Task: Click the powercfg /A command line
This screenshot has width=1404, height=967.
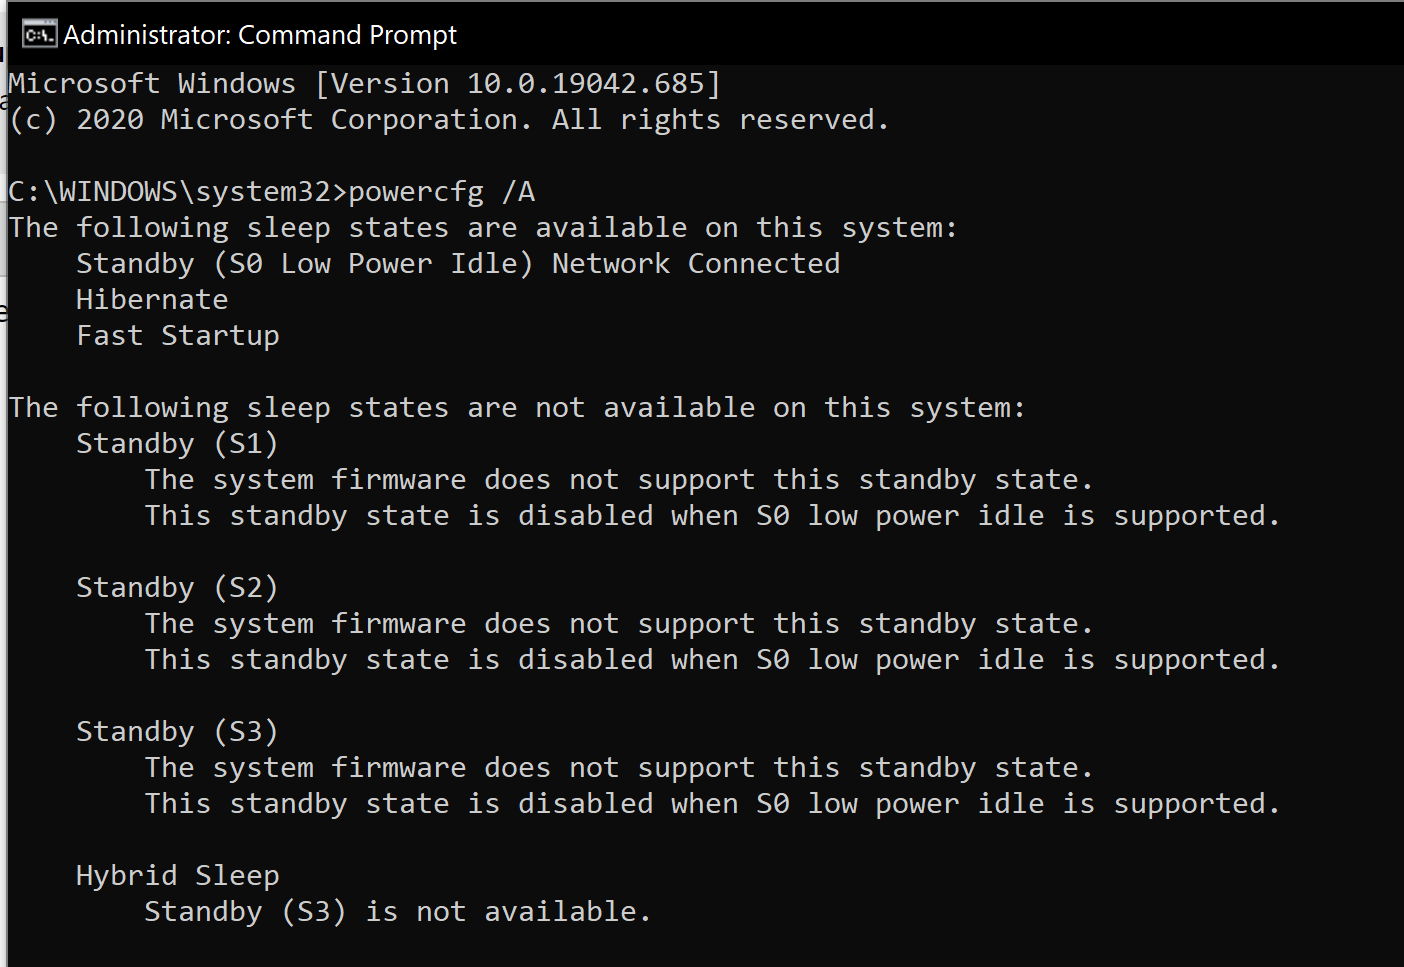Action: point(443,190)
